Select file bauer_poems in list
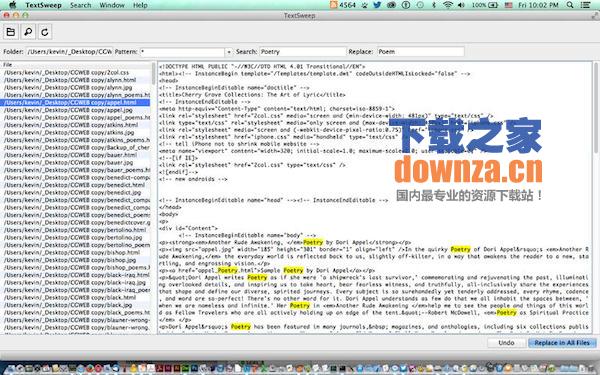The image size is (600, 375). tap(75, 170)
